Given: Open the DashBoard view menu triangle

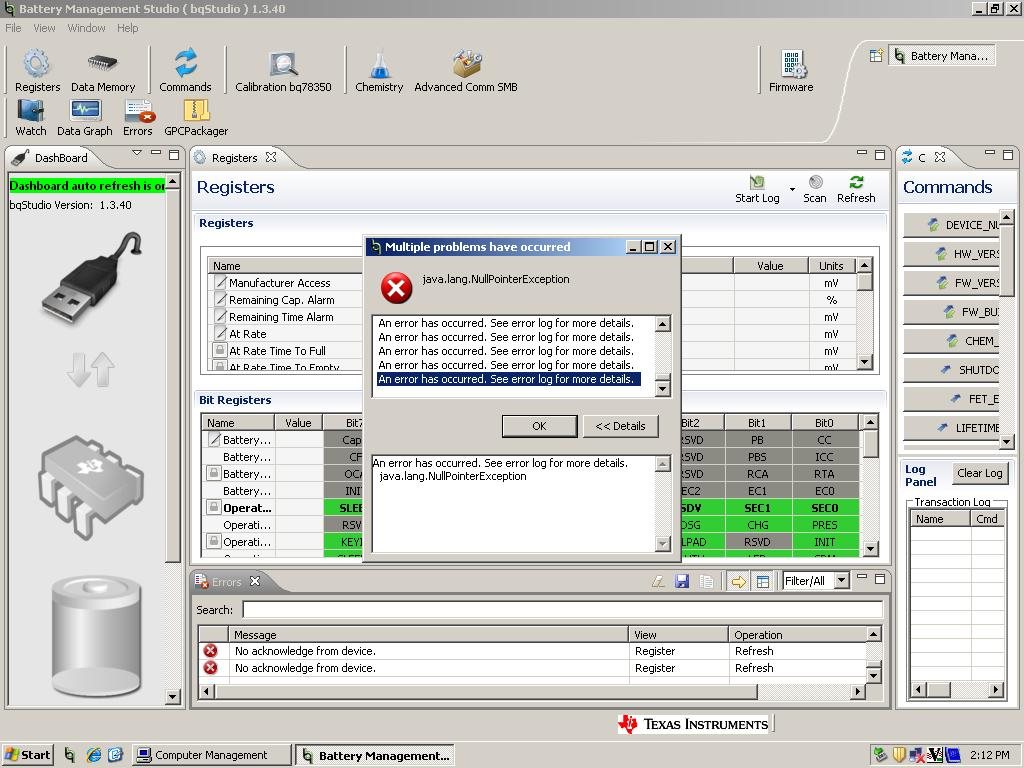Looking at the screenshot, I should [136, 153].
